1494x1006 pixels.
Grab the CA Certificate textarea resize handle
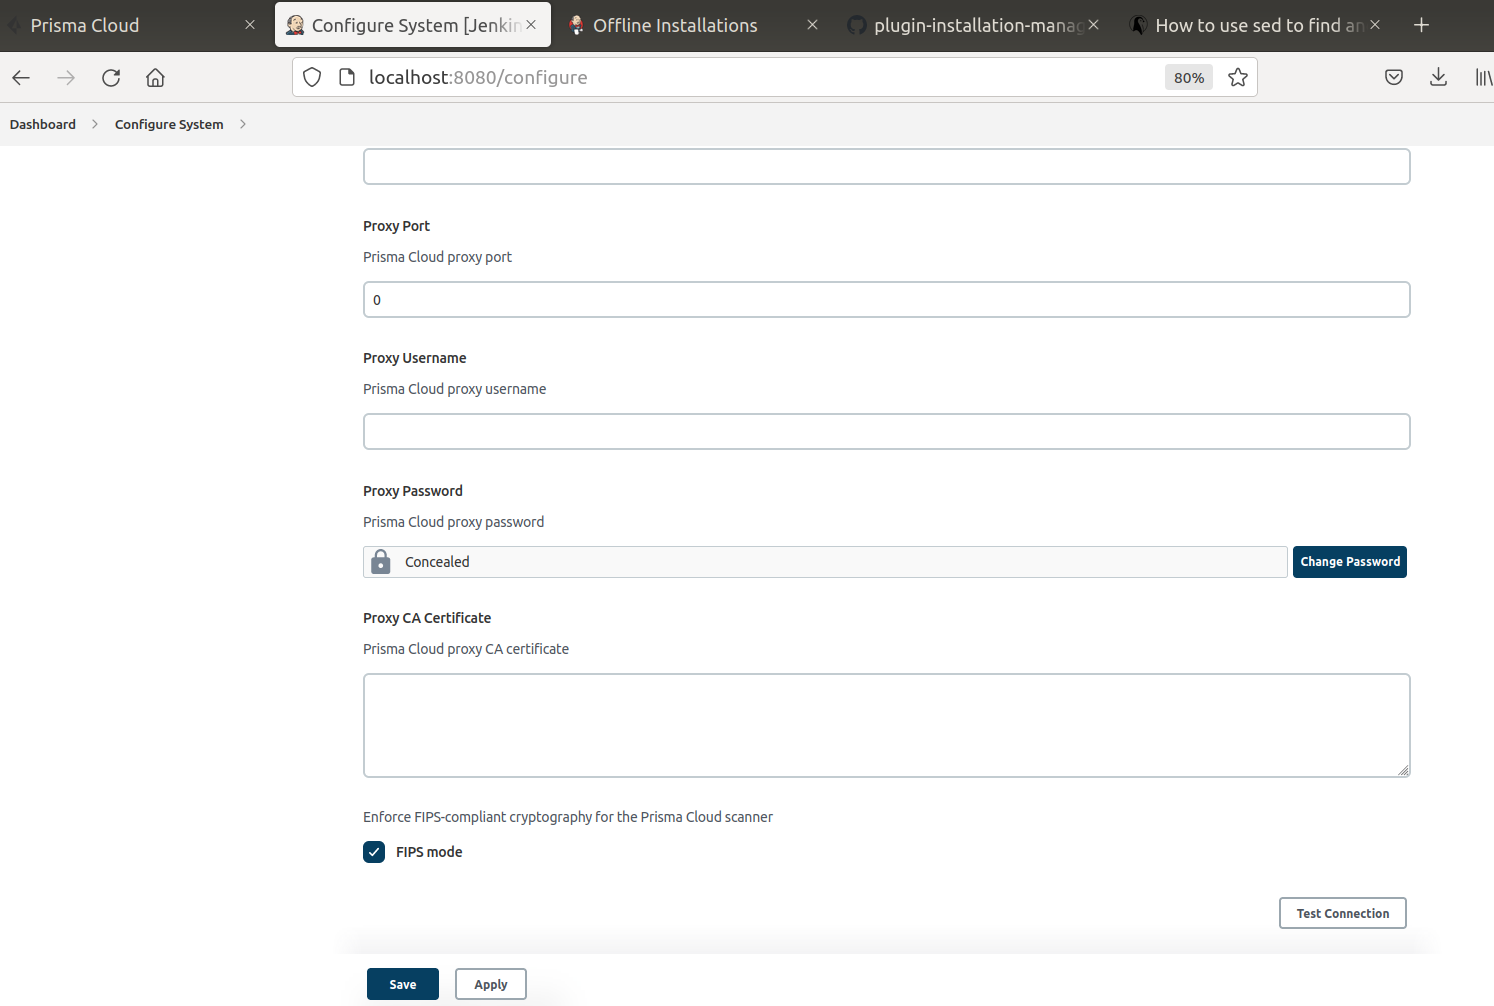click(x=1403, y=770)
